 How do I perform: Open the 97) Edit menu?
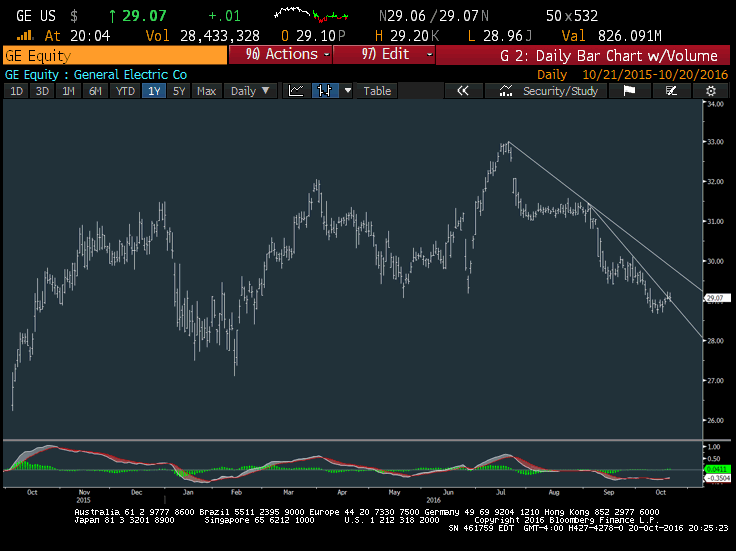click(384, 54)
